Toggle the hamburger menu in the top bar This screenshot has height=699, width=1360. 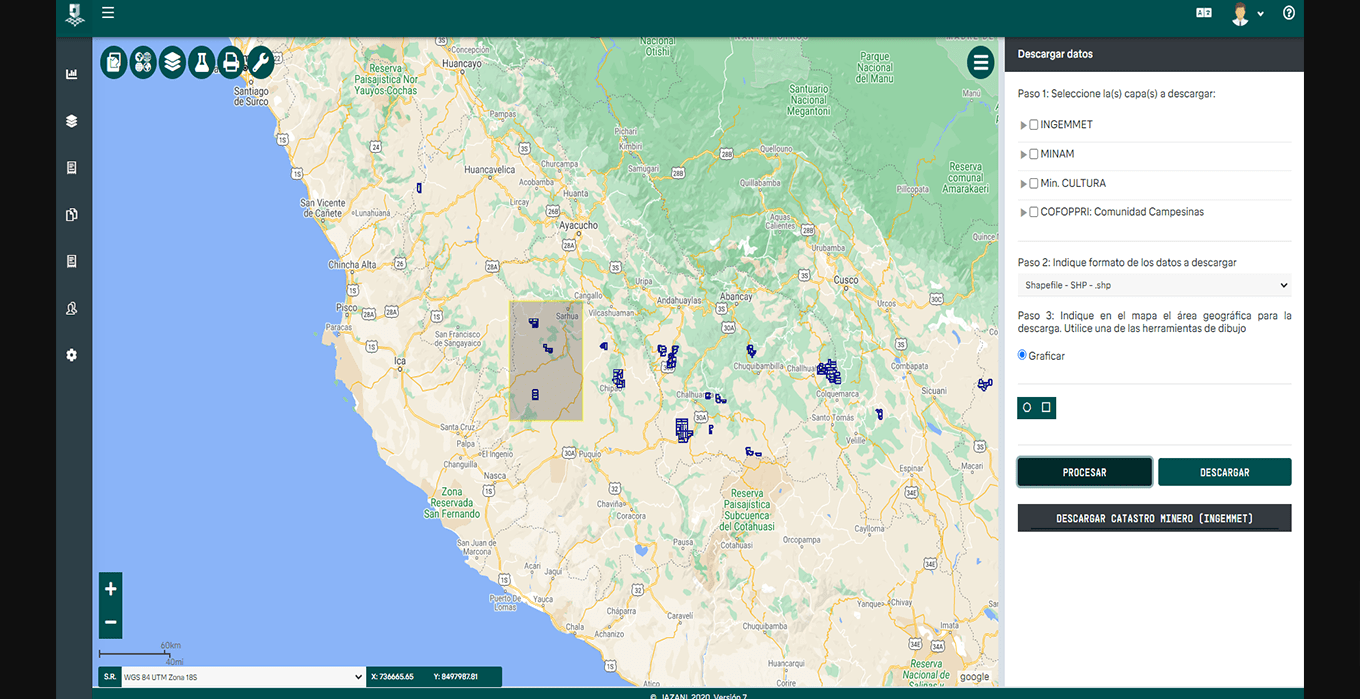pyautogui.click(x=108, y=13)
